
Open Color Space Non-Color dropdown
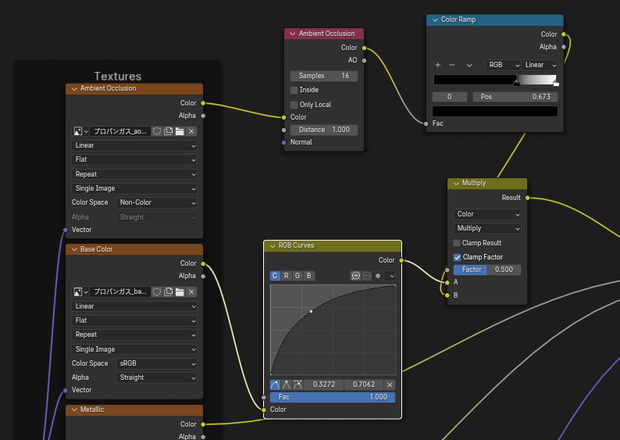tap(157, 202)
